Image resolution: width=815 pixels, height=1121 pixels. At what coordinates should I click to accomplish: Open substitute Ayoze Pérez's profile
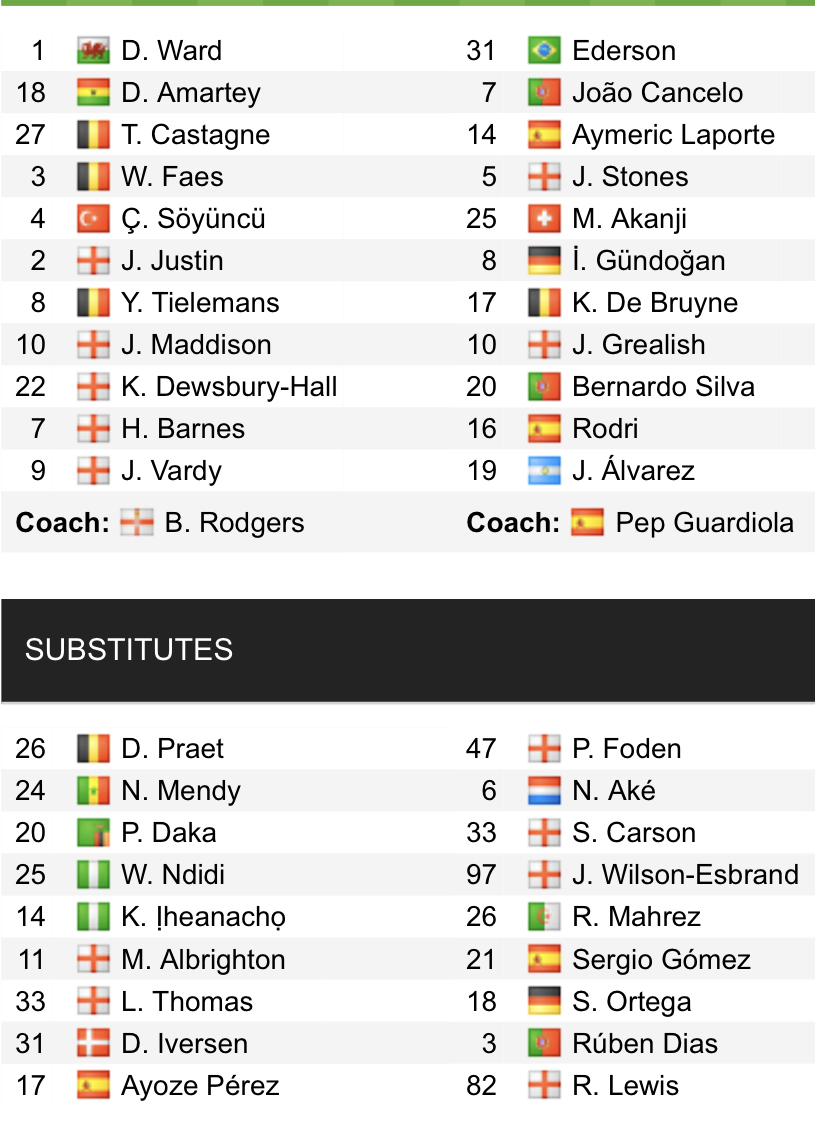(200, 1085)
